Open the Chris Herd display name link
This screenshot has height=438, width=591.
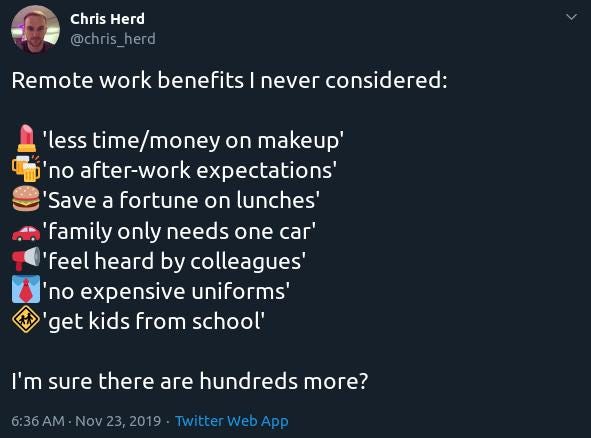tap(107, 19)
